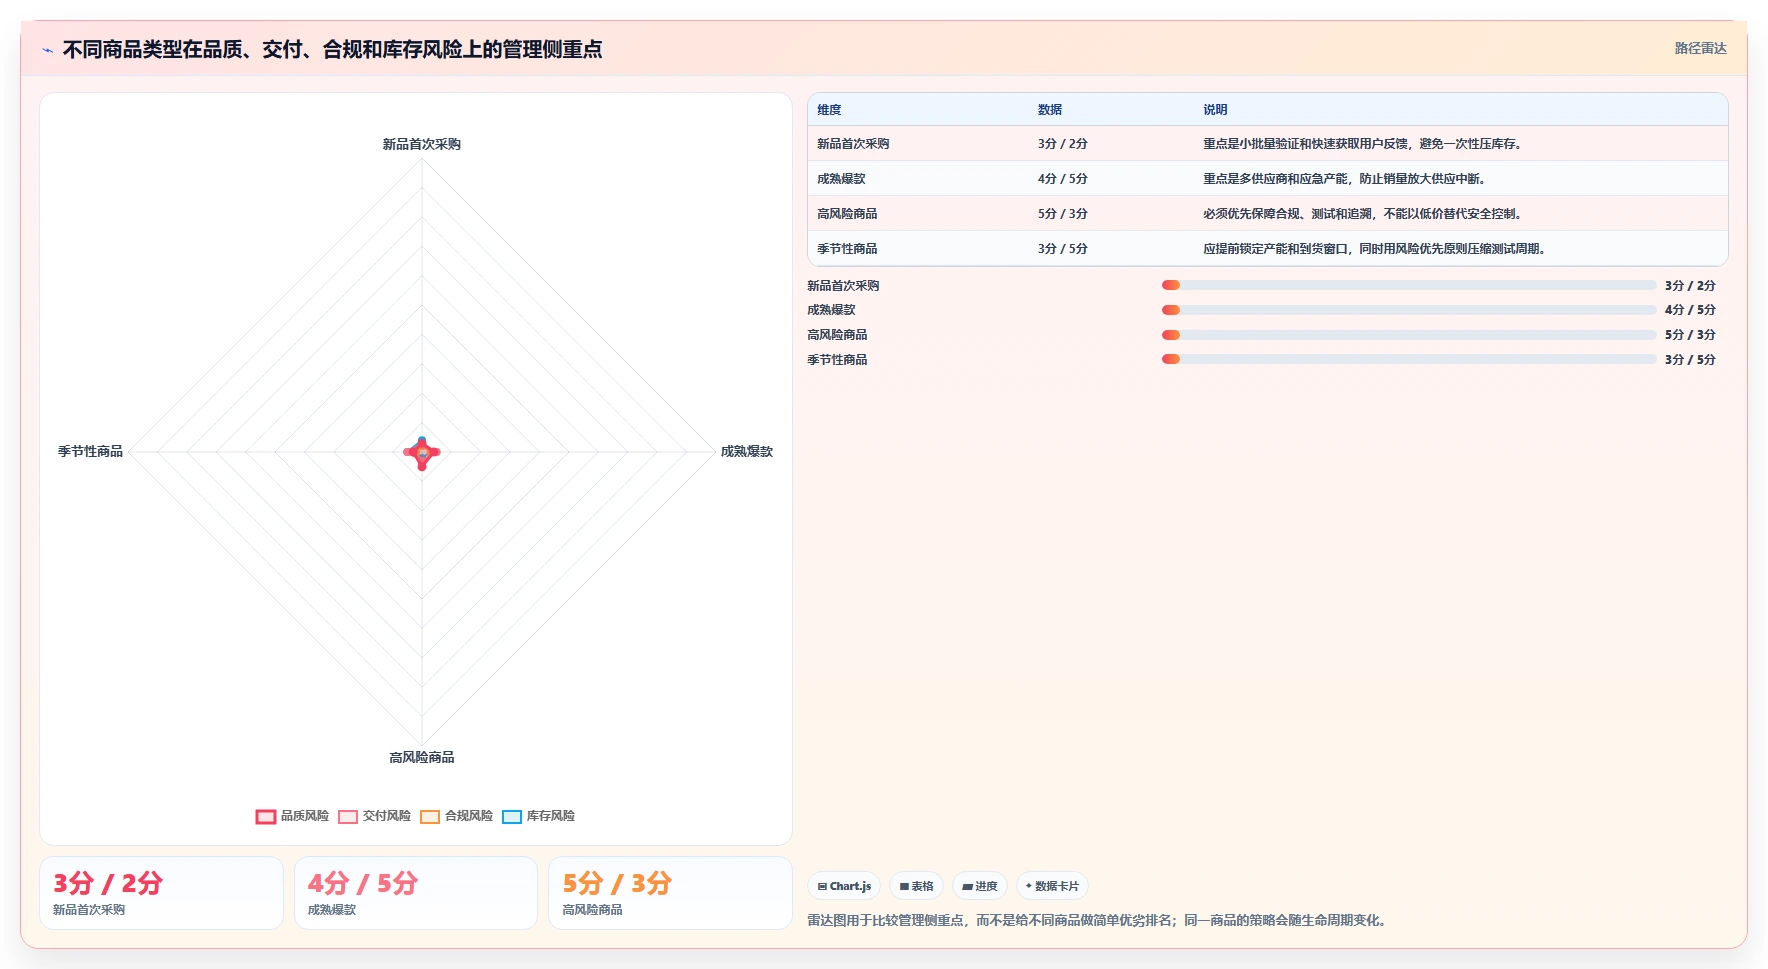Click the radar data points at chart center

pos(422,453)
